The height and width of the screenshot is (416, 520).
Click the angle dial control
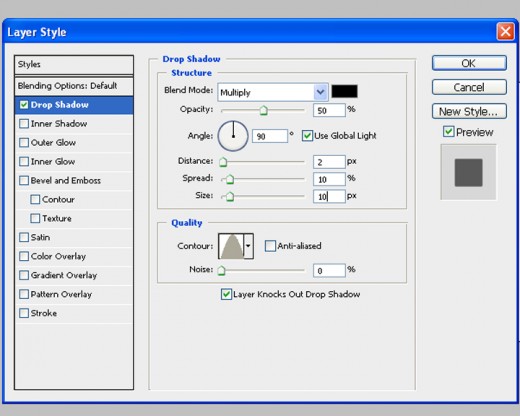[233, 136]
